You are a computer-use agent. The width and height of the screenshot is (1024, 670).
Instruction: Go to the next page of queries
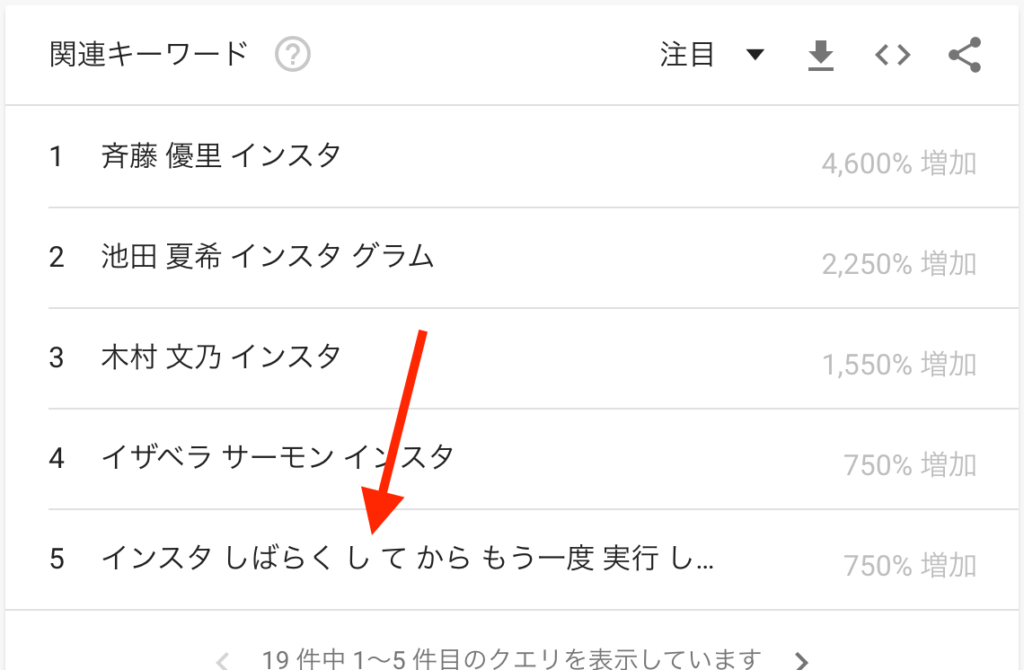pyautogui.click(x=801, y=661)
